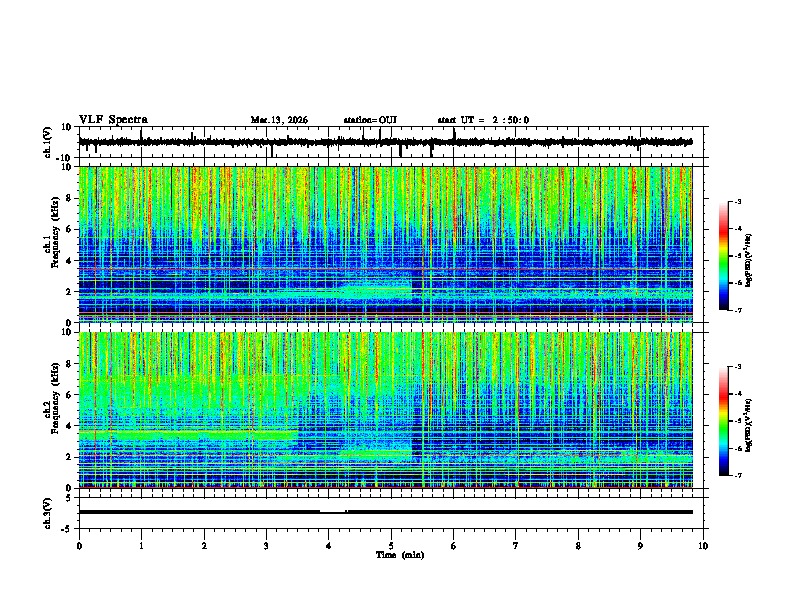Image resolution: width=792 pixels, height=612 pixels.
Task: Click the '10' tick on the time axis
Action: (703, 546)
